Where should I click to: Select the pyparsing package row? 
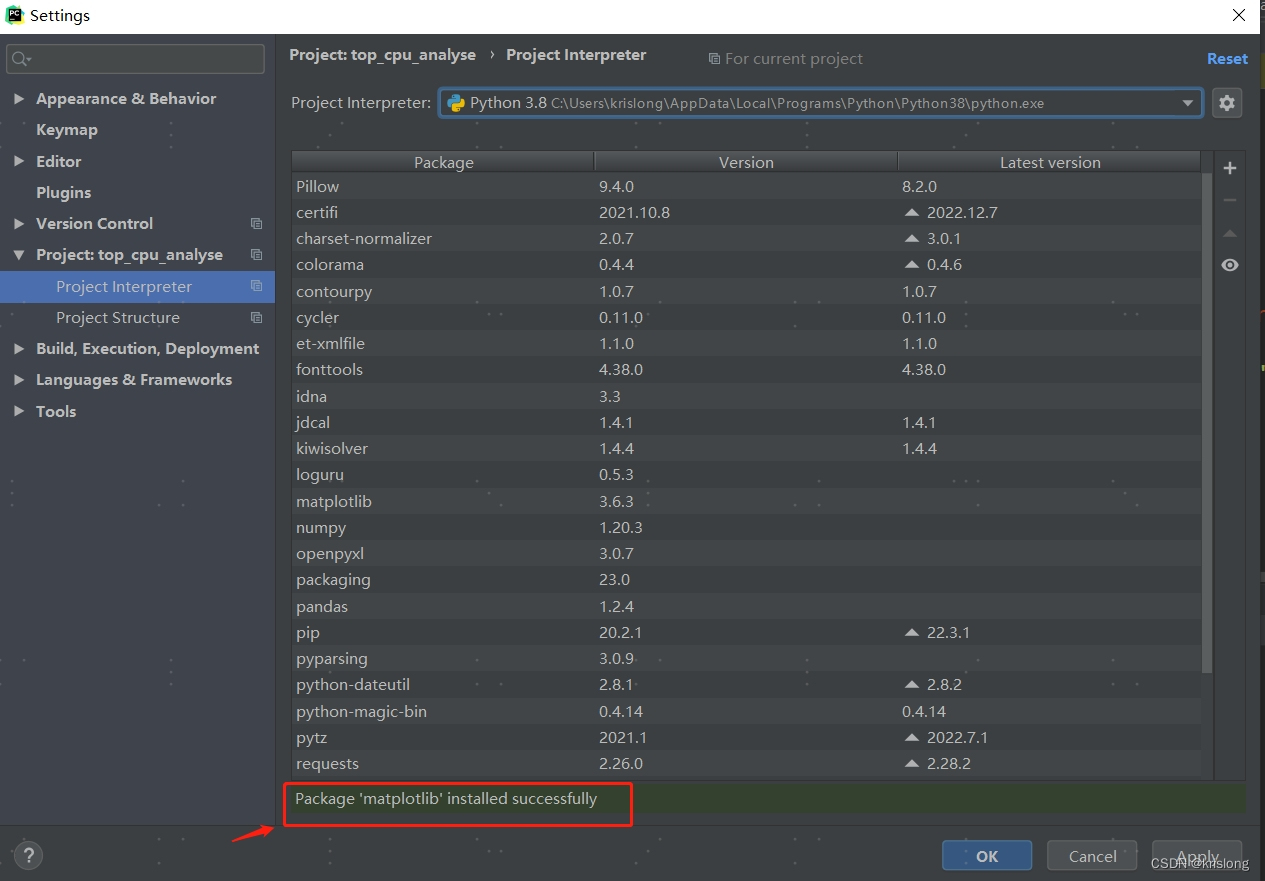746,659
